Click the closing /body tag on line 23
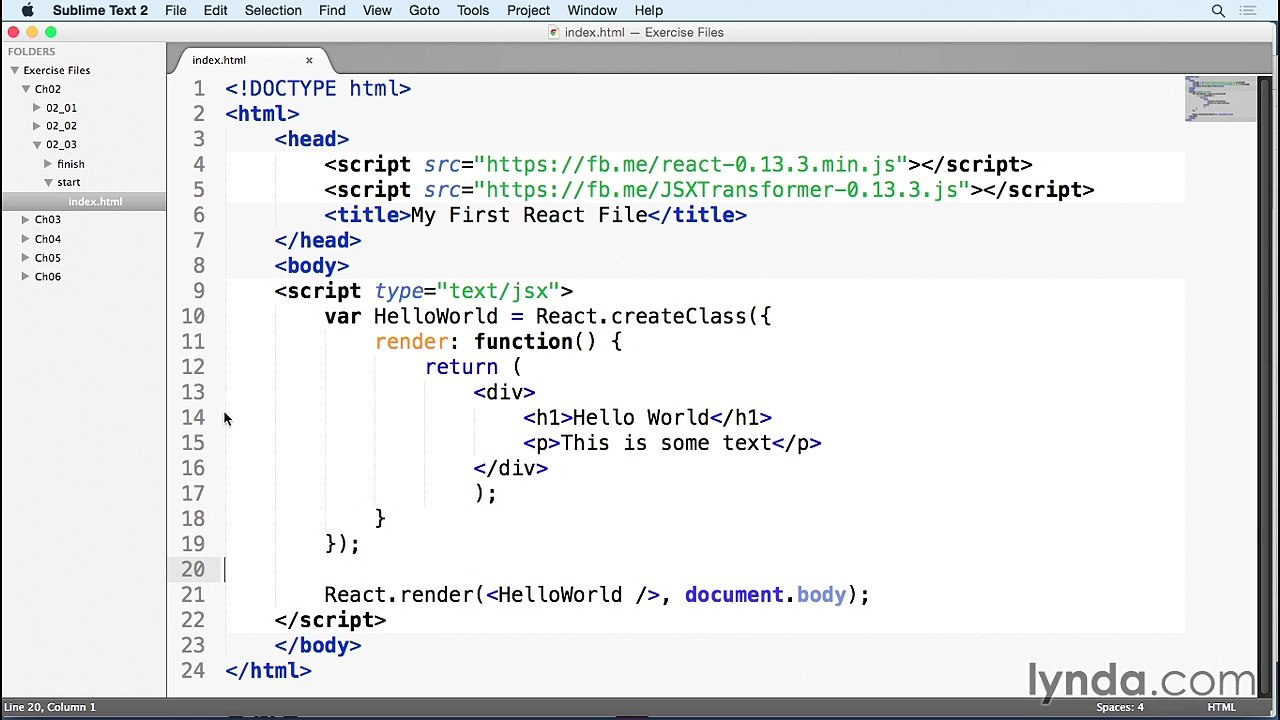Screen dimensions: 1280x720 tap(318, 646)
